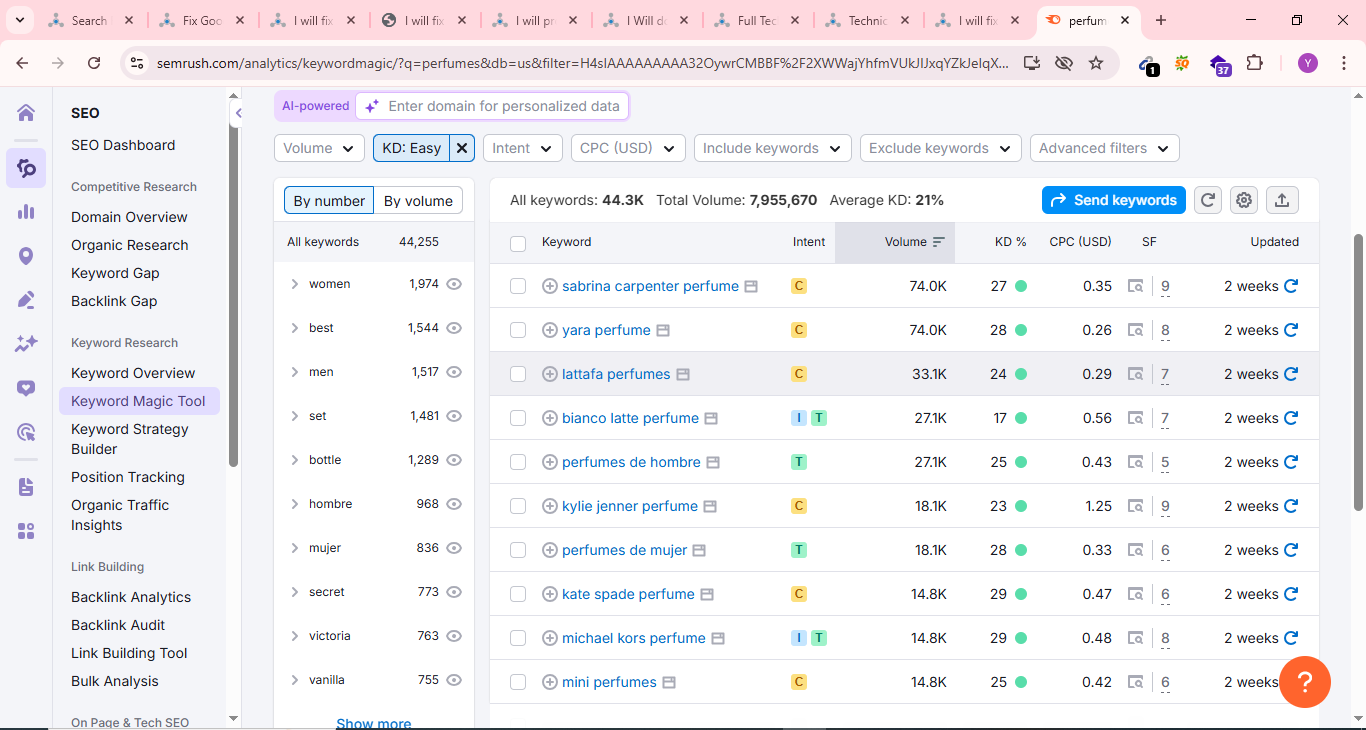Viewport: 1366px width, 730px height.
Task: Refresh keyword list using circular arrow icon
Action: (1208, 200)
